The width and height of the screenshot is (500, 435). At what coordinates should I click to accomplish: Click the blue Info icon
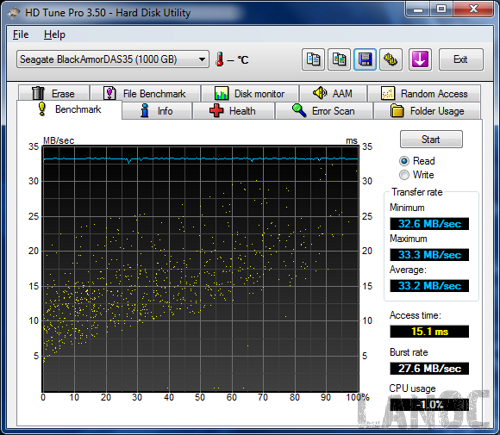point(144,110)
